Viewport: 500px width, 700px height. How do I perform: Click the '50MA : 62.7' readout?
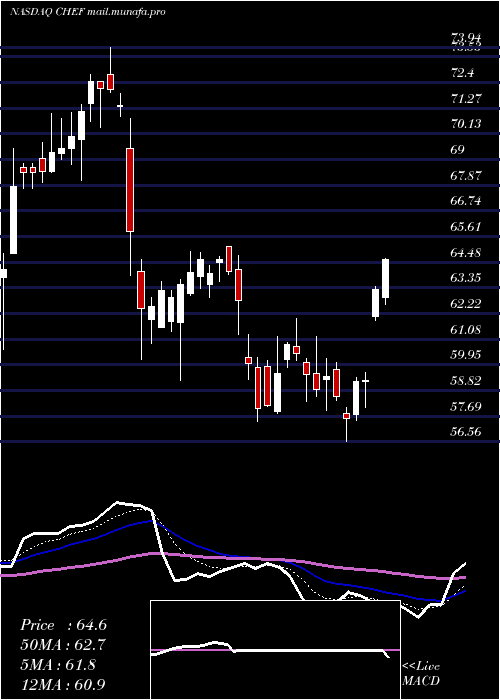(x=63, y=645)
